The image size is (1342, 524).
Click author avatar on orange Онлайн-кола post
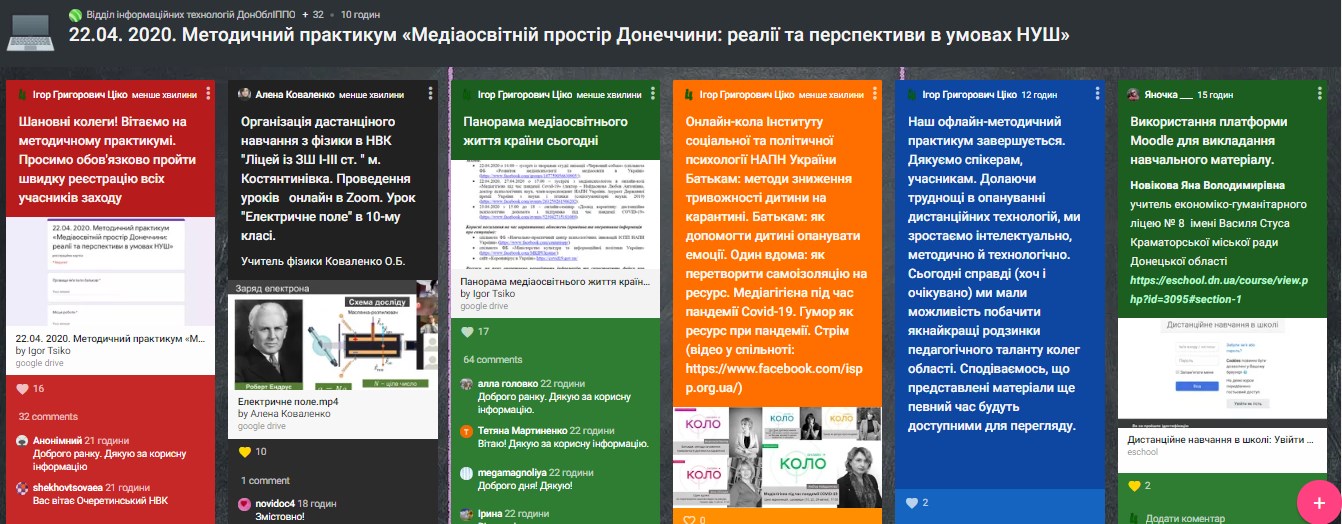(689, 94)
